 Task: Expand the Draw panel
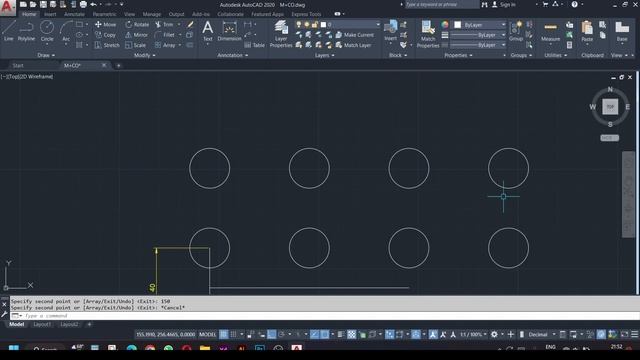[46, 55]
